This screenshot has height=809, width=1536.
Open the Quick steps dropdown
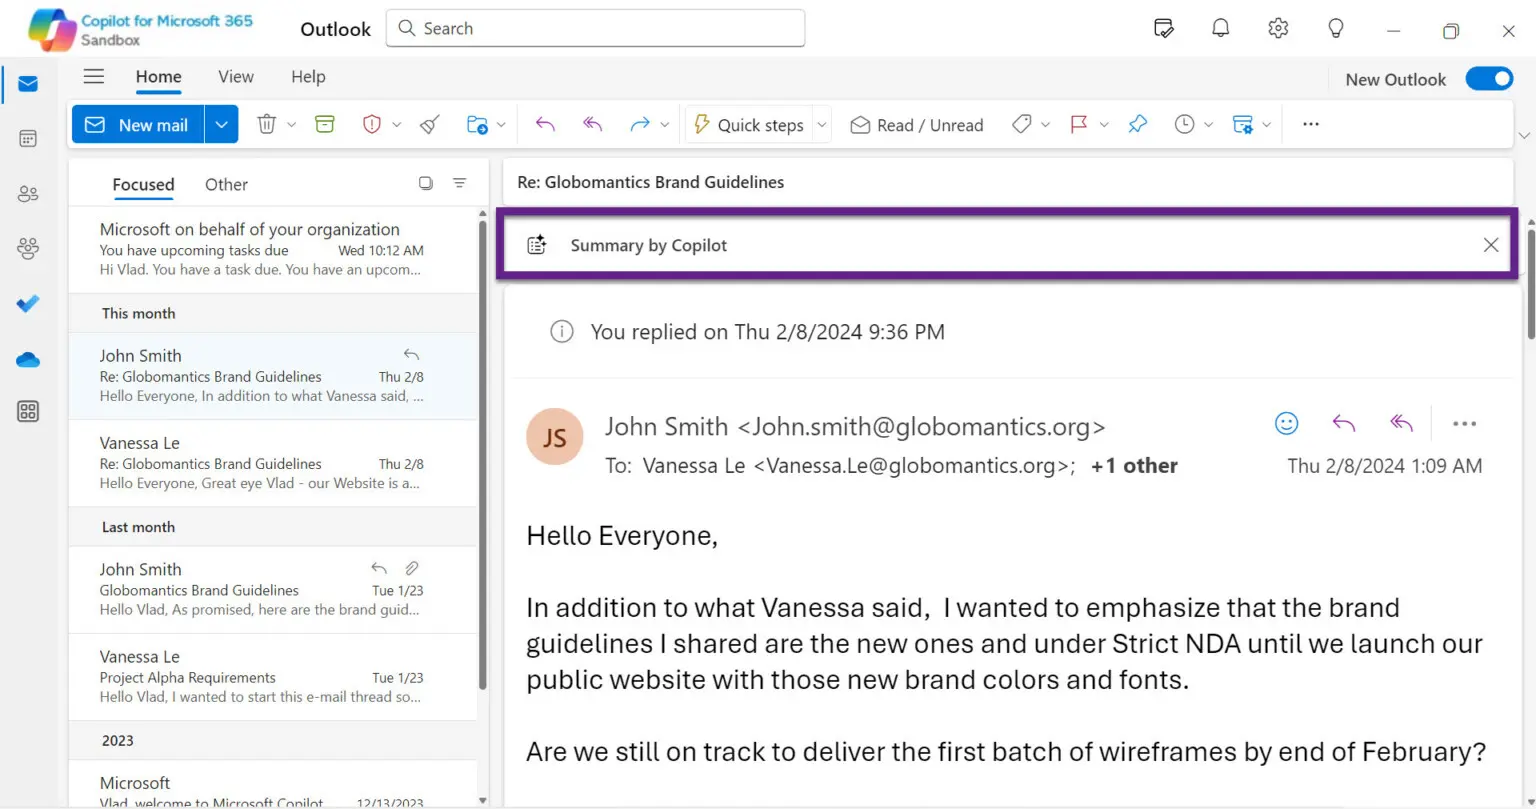(821, 124)
